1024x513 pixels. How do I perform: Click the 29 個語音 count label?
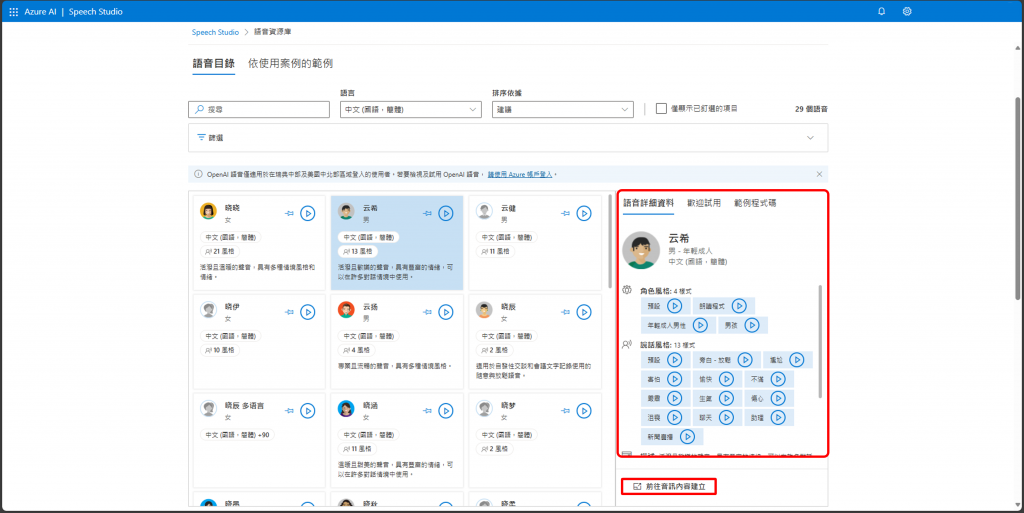coord(811,109)
